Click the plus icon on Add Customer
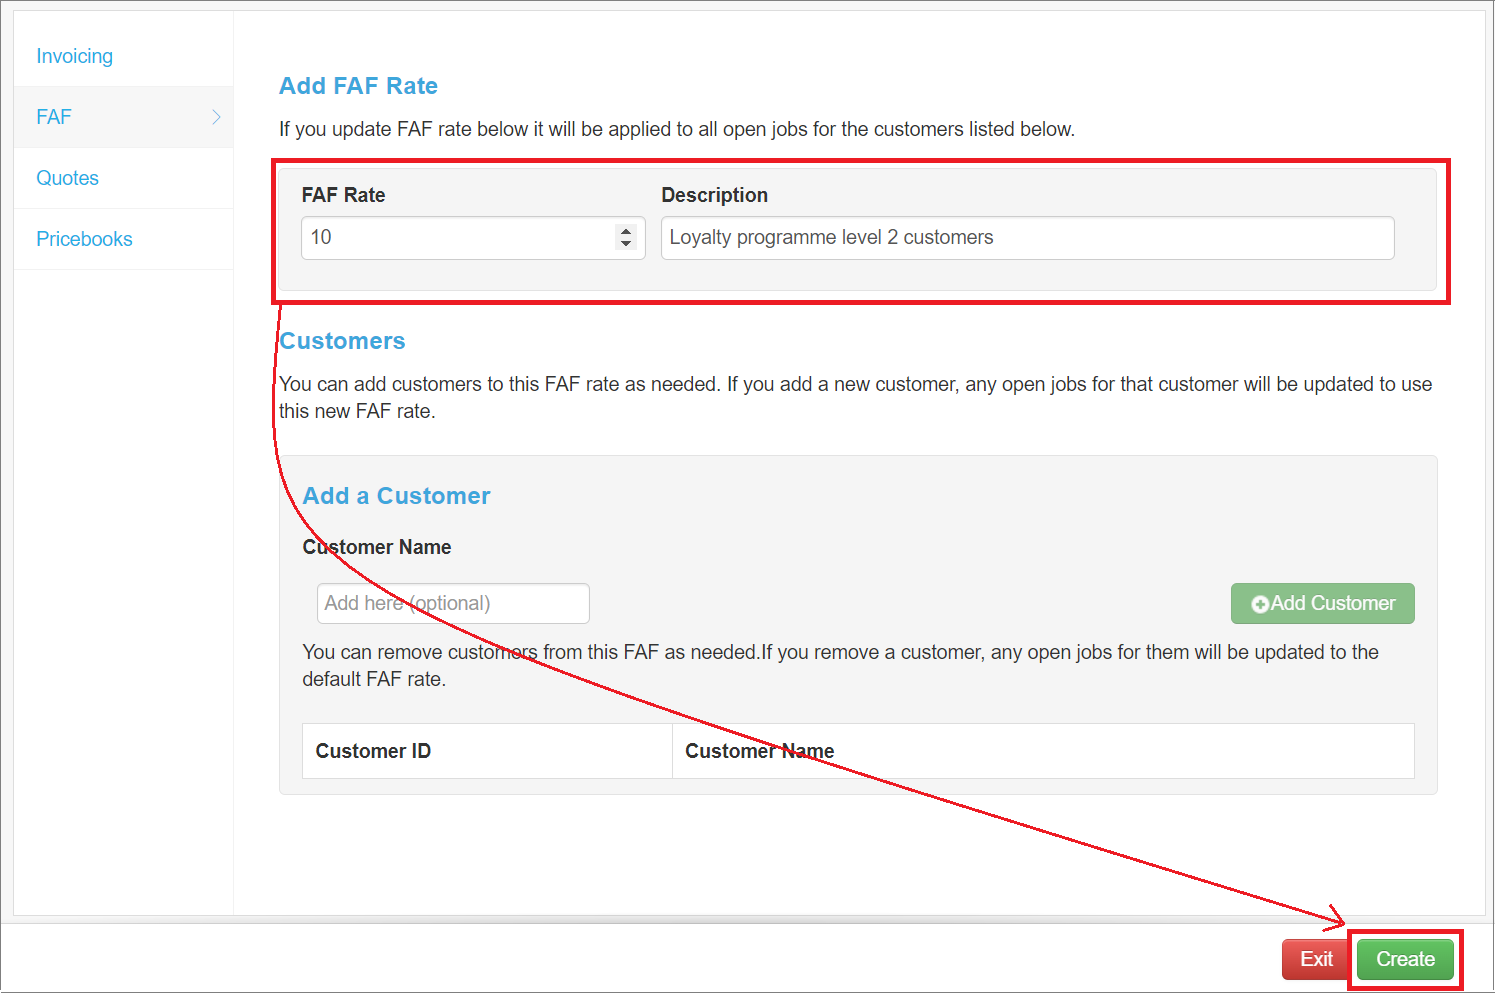This screenshot has height=997, width=1495. point(1261,603)
